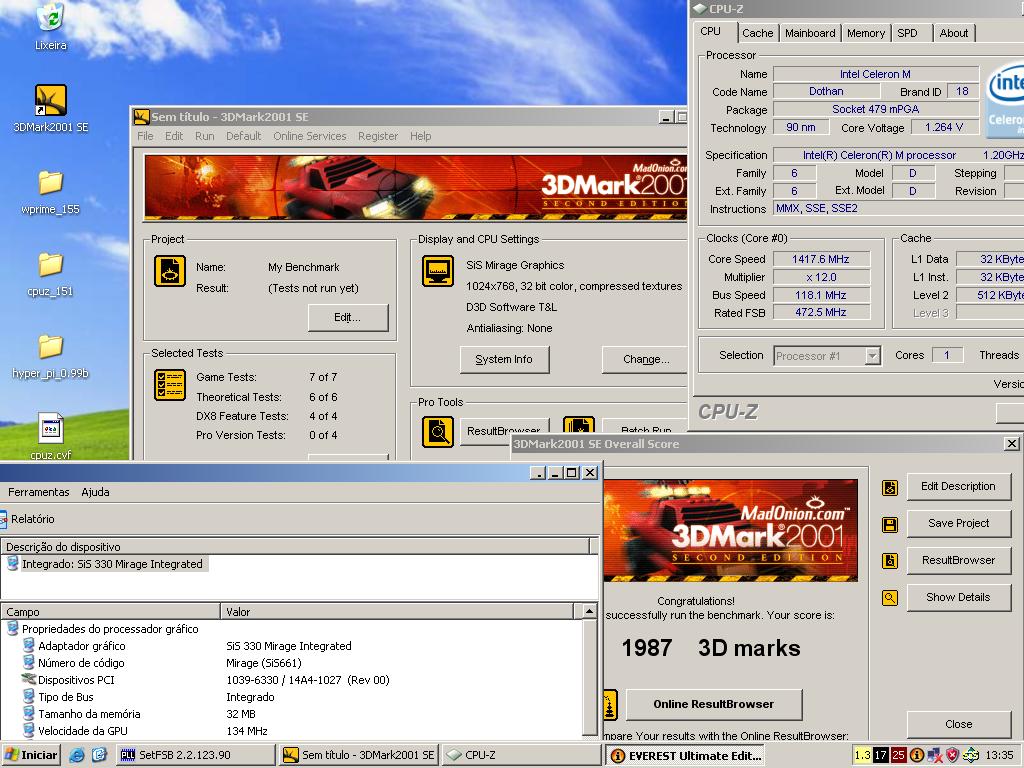
Task: Open the Ferramentas menu in EVEREST
Action: click(39, 492)
